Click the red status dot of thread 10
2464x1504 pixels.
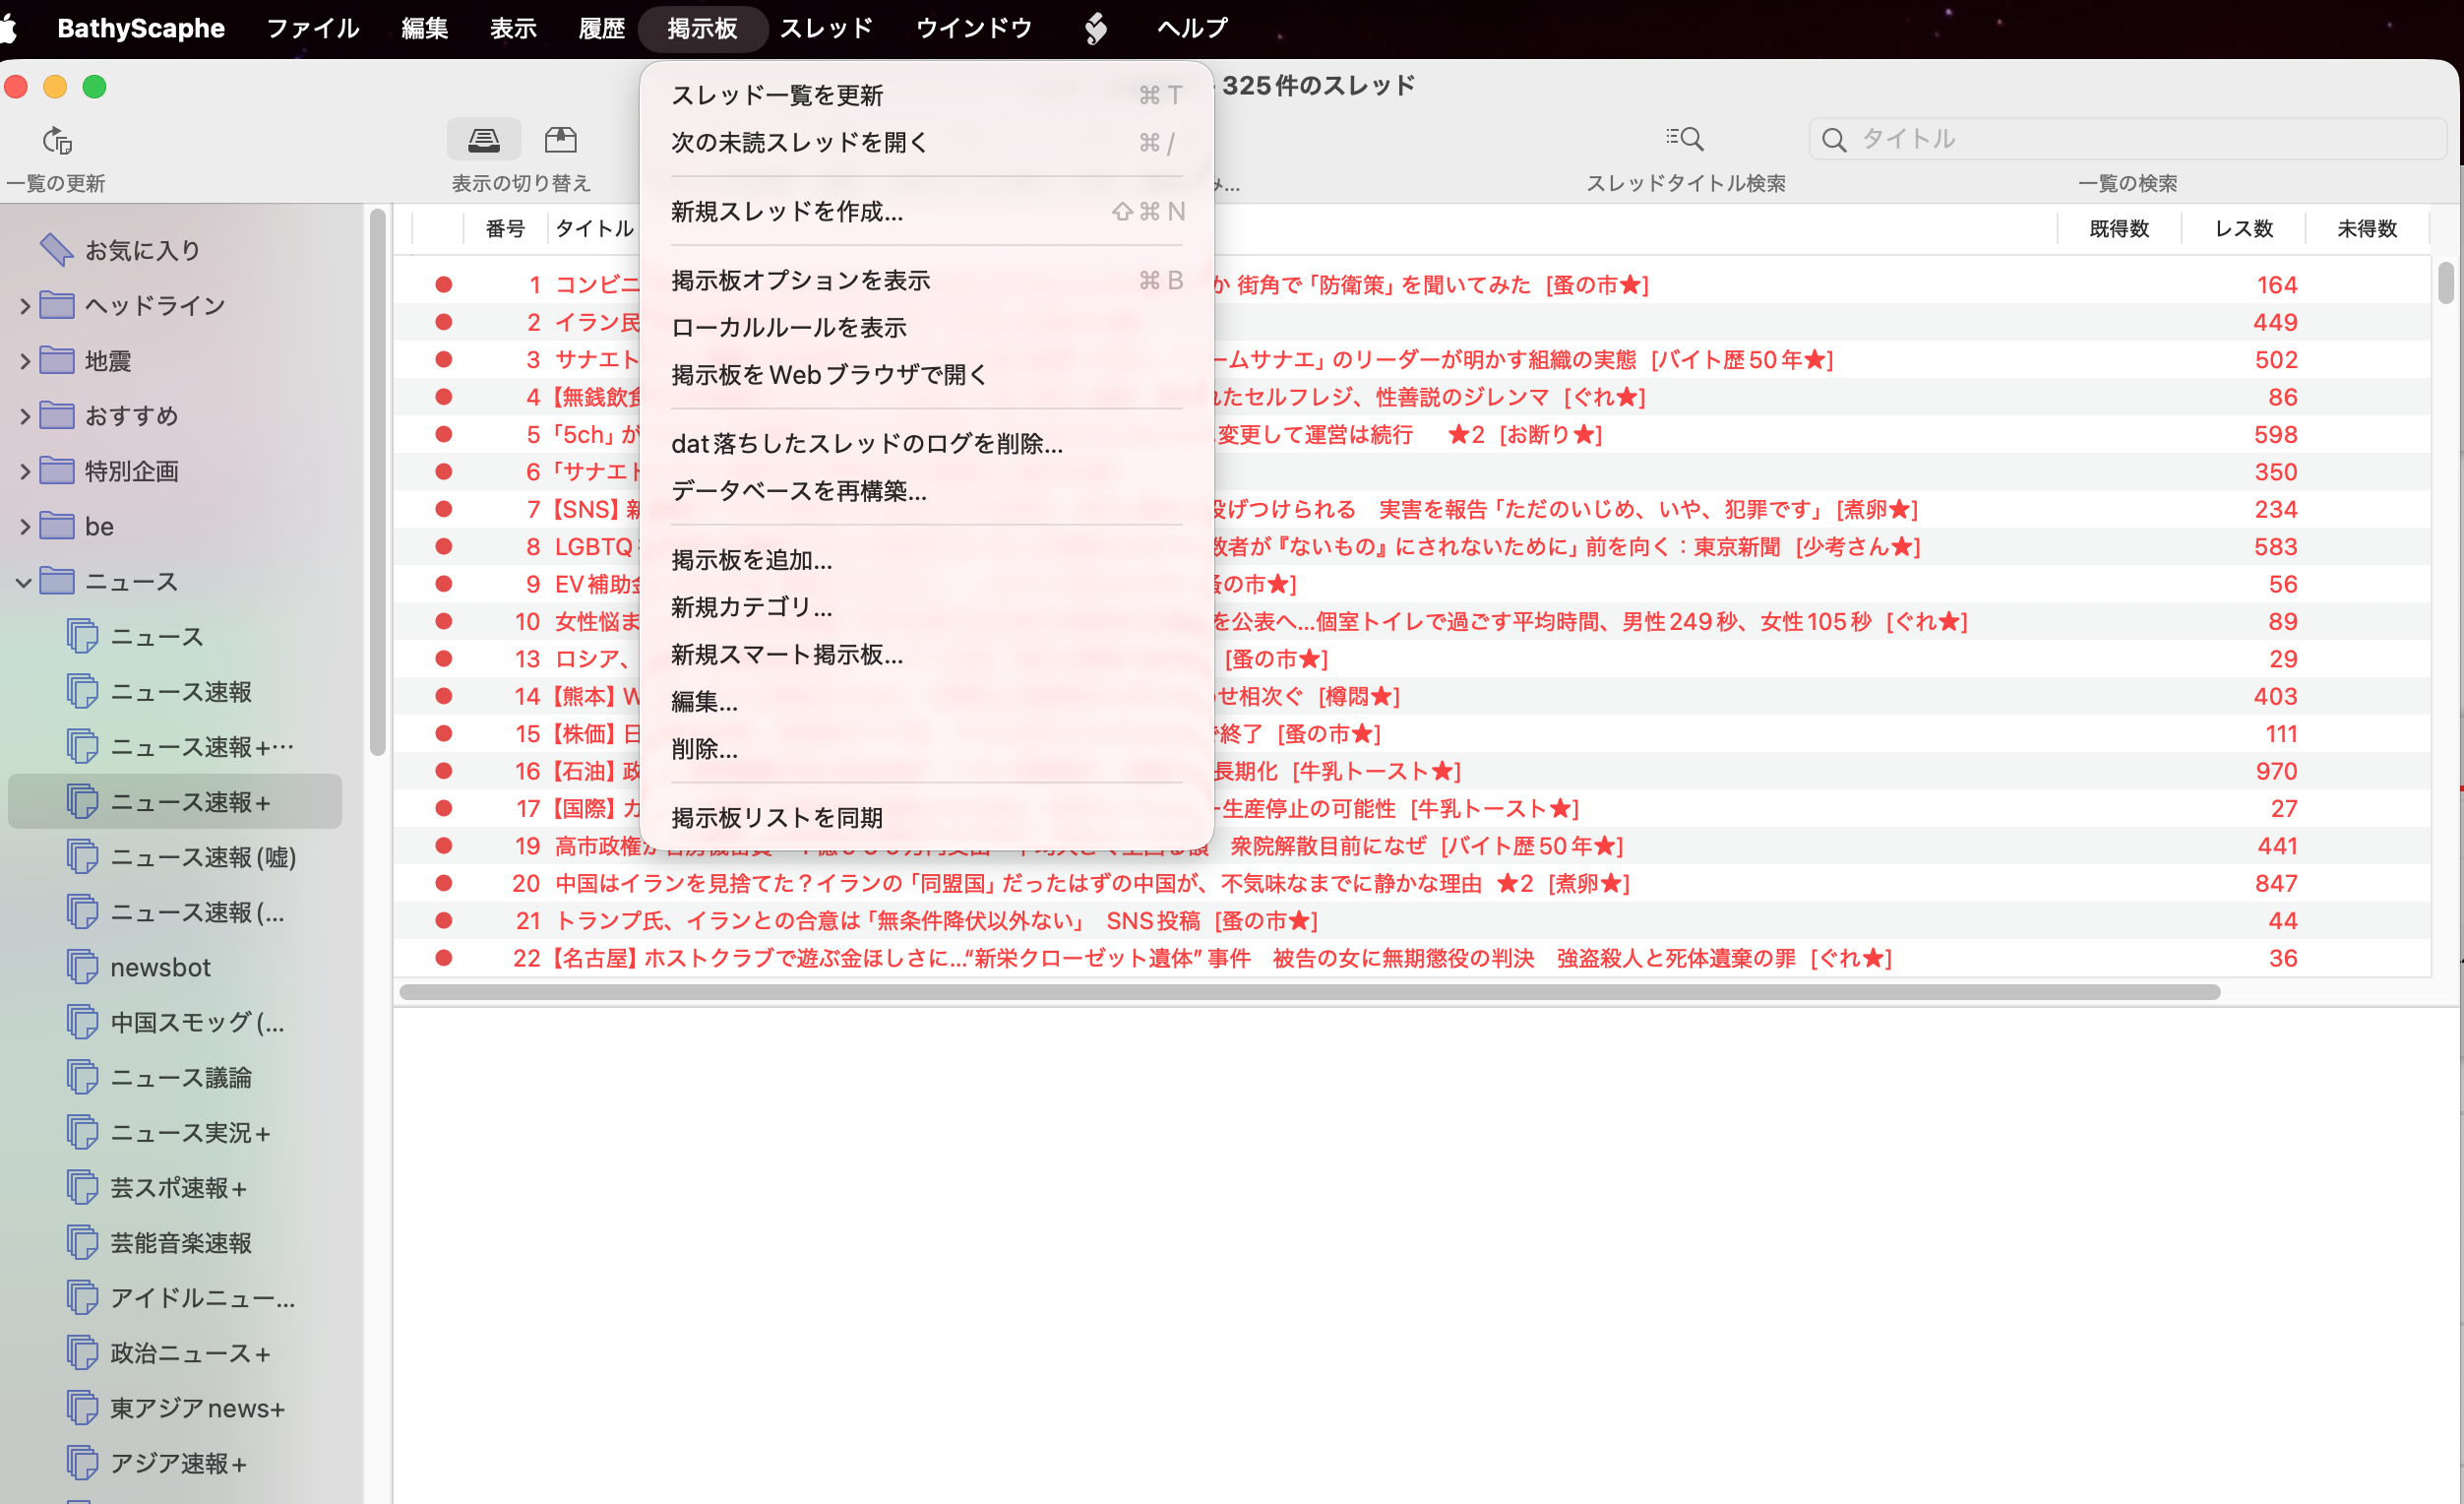pyautogui.click(x=443, y=621)
